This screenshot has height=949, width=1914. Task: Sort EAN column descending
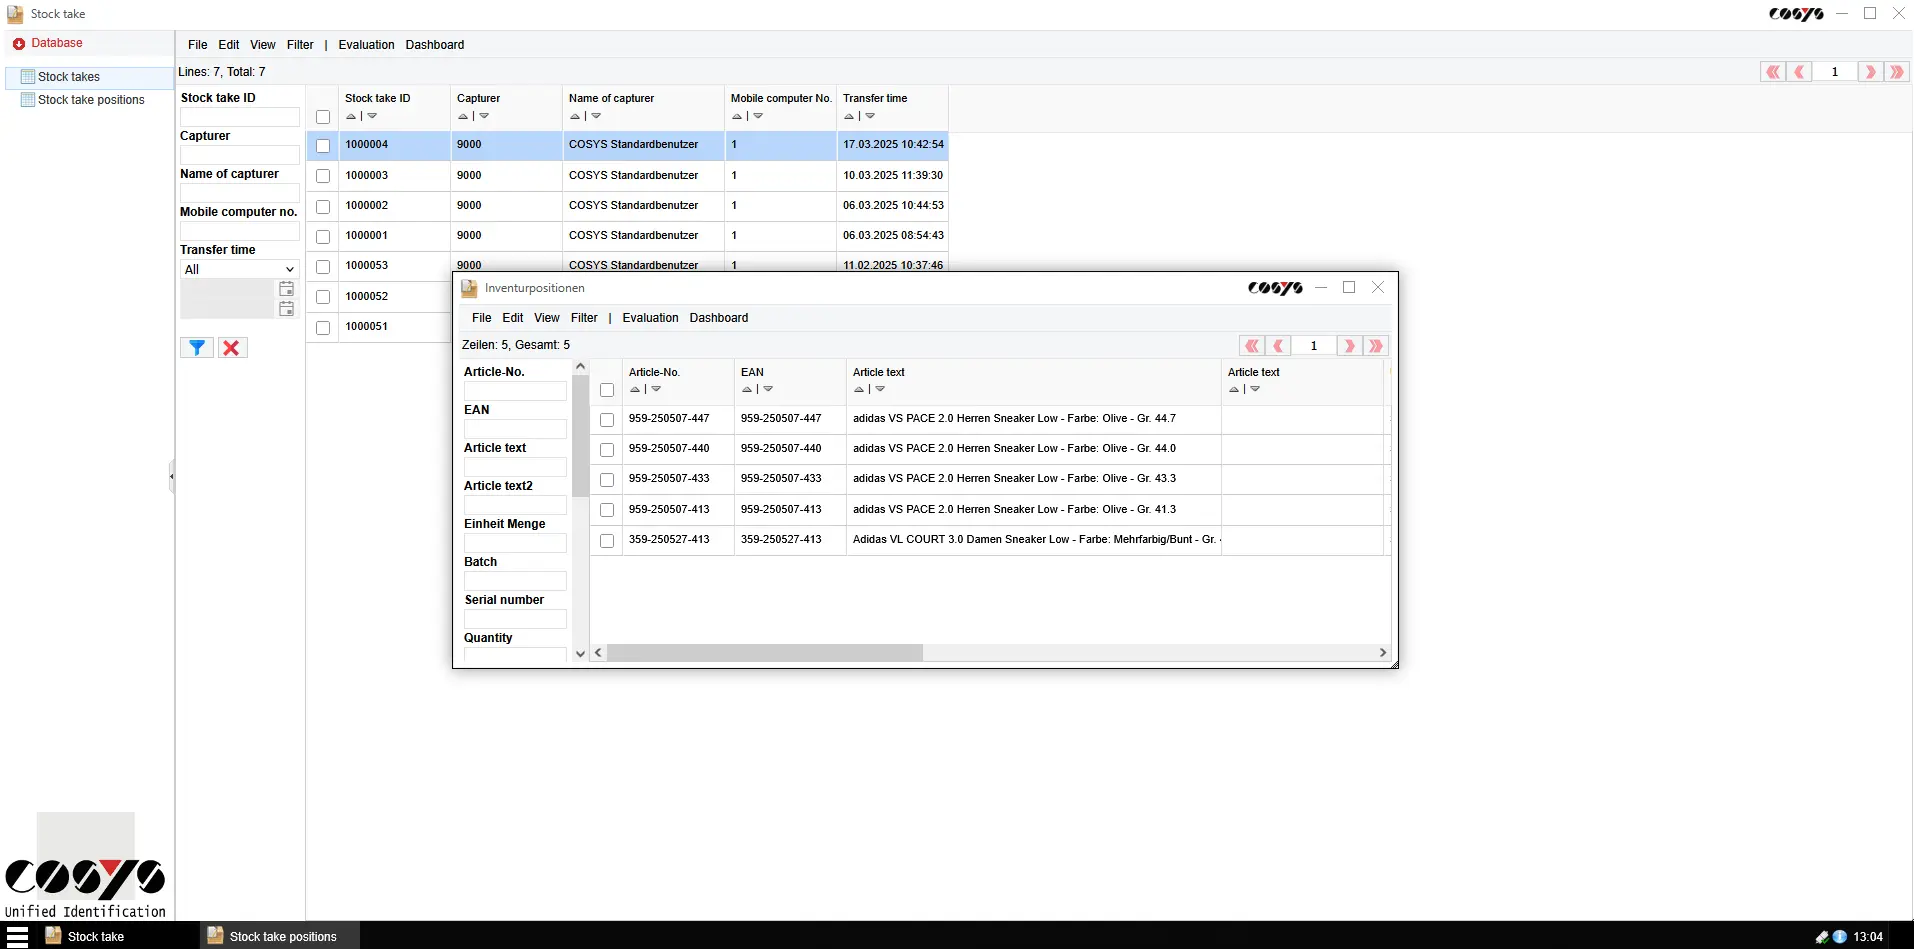click(768, 390)
